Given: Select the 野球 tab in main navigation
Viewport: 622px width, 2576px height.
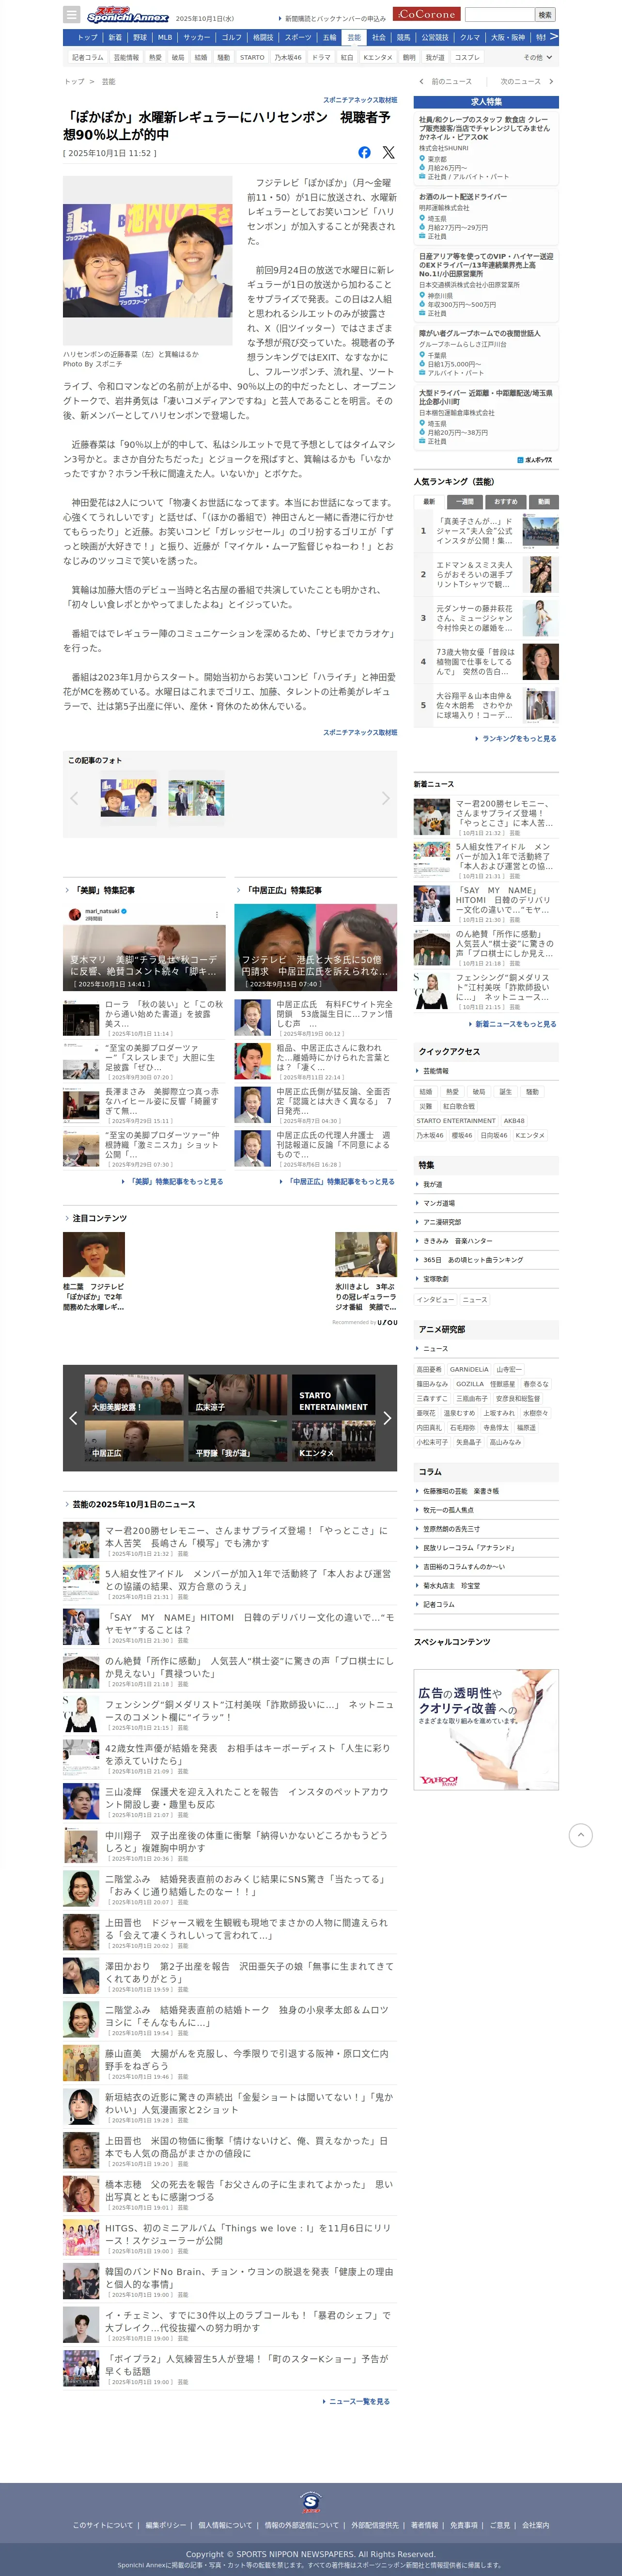Looking at the screenshot, I should click(140, 37).
